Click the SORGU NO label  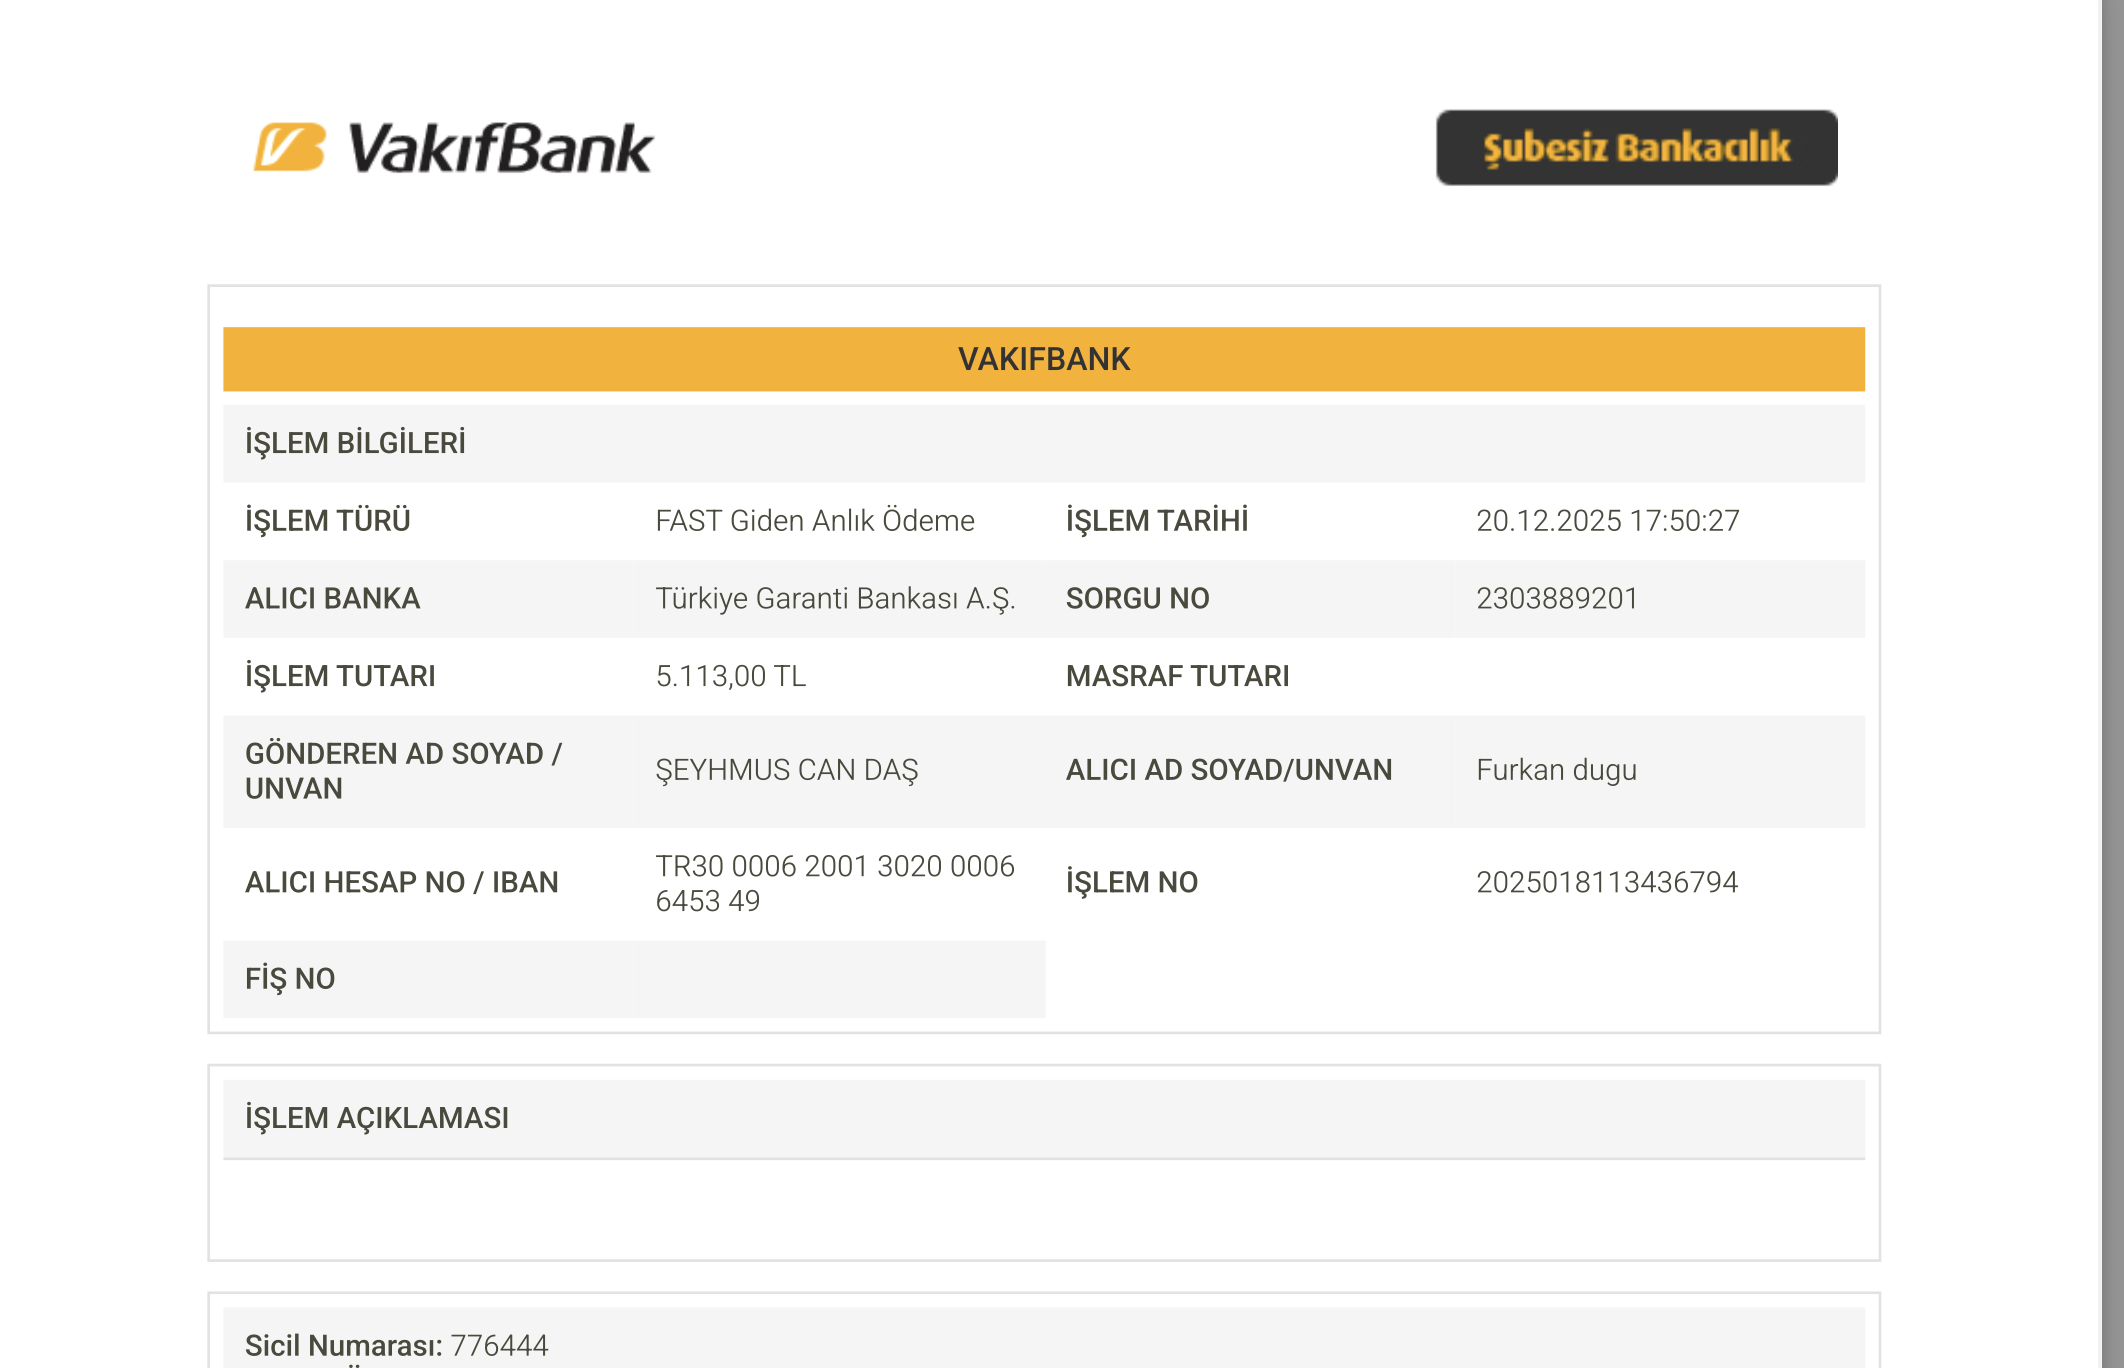pos(1138,599)
